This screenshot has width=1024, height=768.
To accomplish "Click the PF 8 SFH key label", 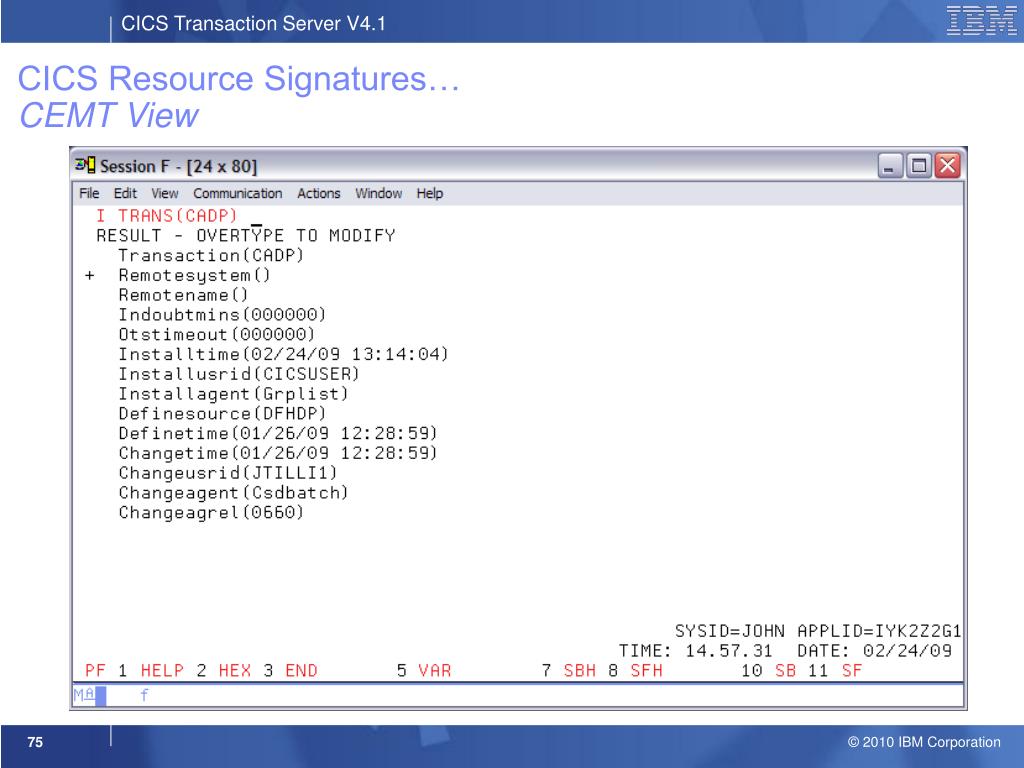I will coord(635,671).
